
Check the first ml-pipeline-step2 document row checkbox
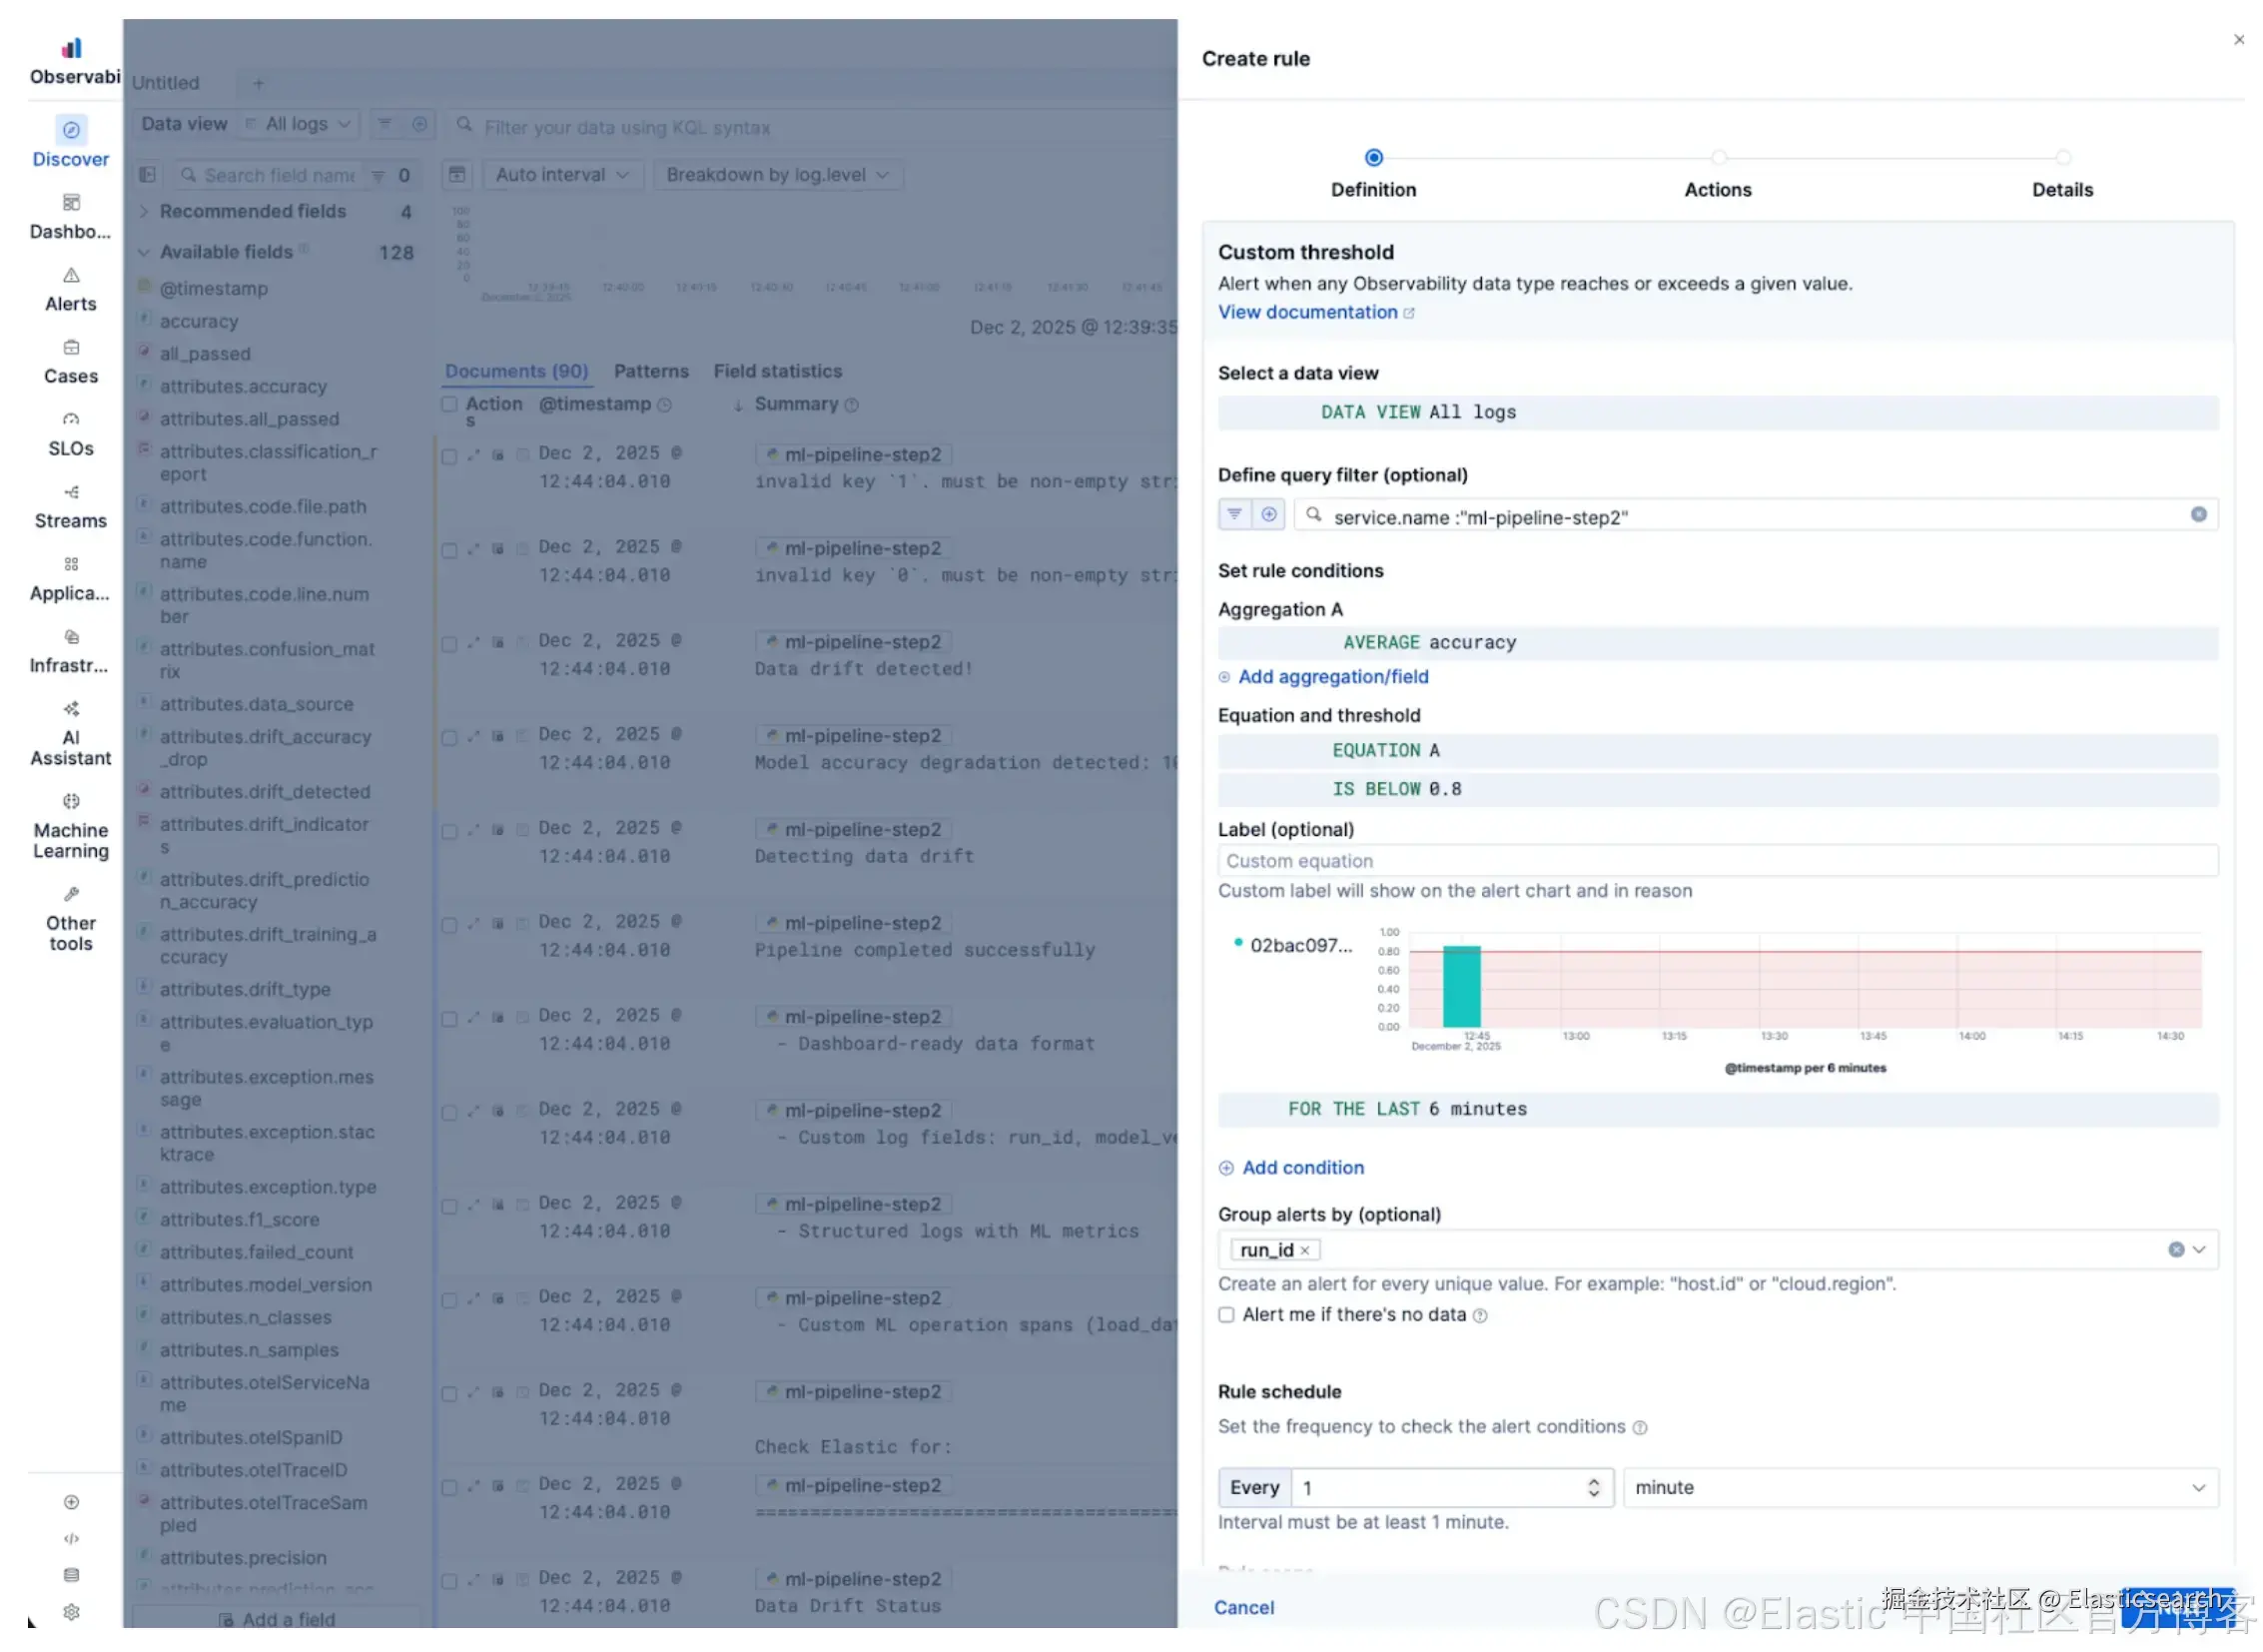(x=449, y=457)
